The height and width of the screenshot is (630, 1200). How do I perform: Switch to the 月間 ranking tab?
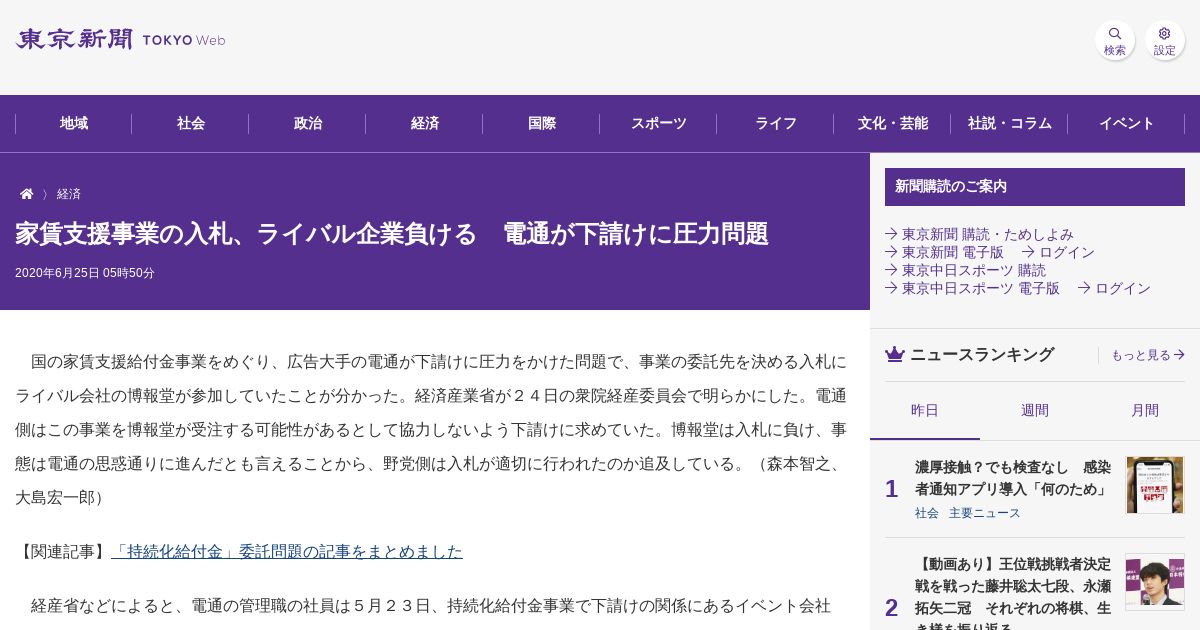point(1145,410)
